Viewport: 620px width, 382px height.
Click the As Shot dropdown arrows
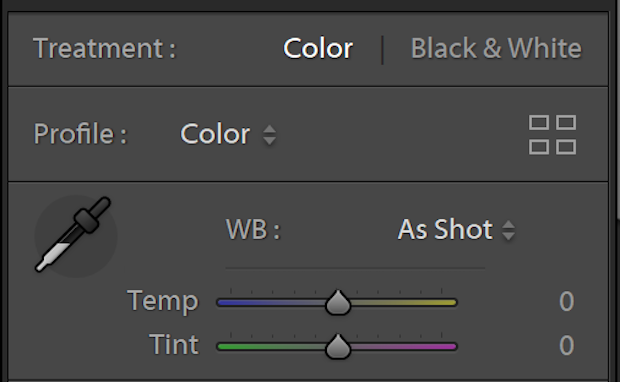tap(508, 230)
